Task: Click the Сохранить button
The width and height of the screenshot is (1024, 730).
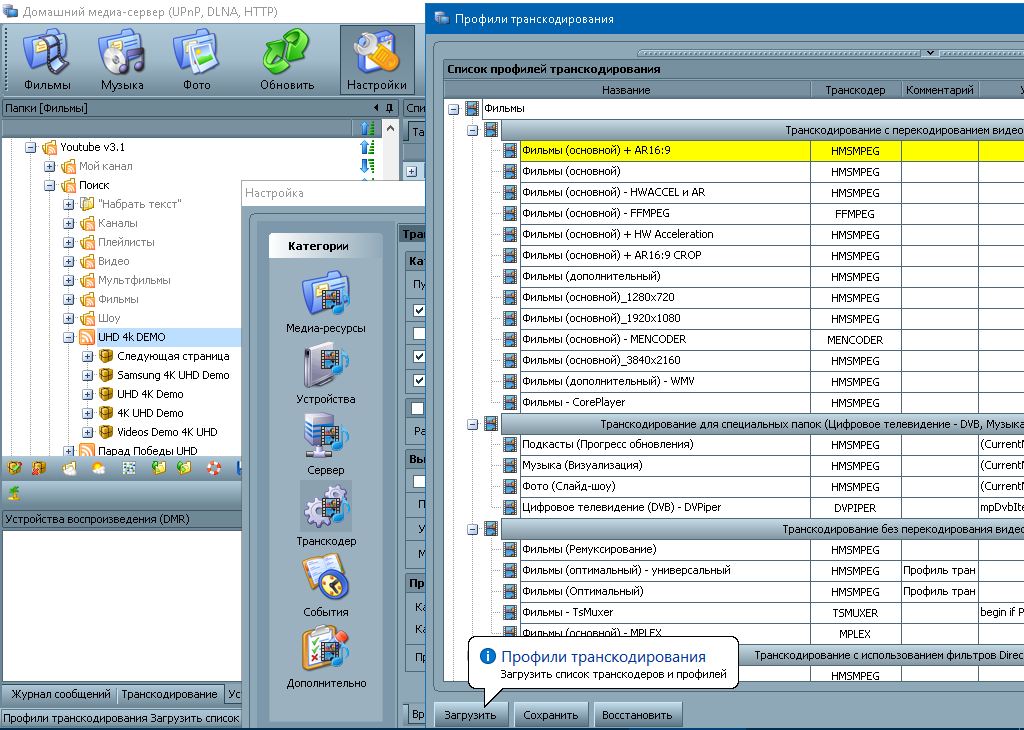Action: pos(551,715)
